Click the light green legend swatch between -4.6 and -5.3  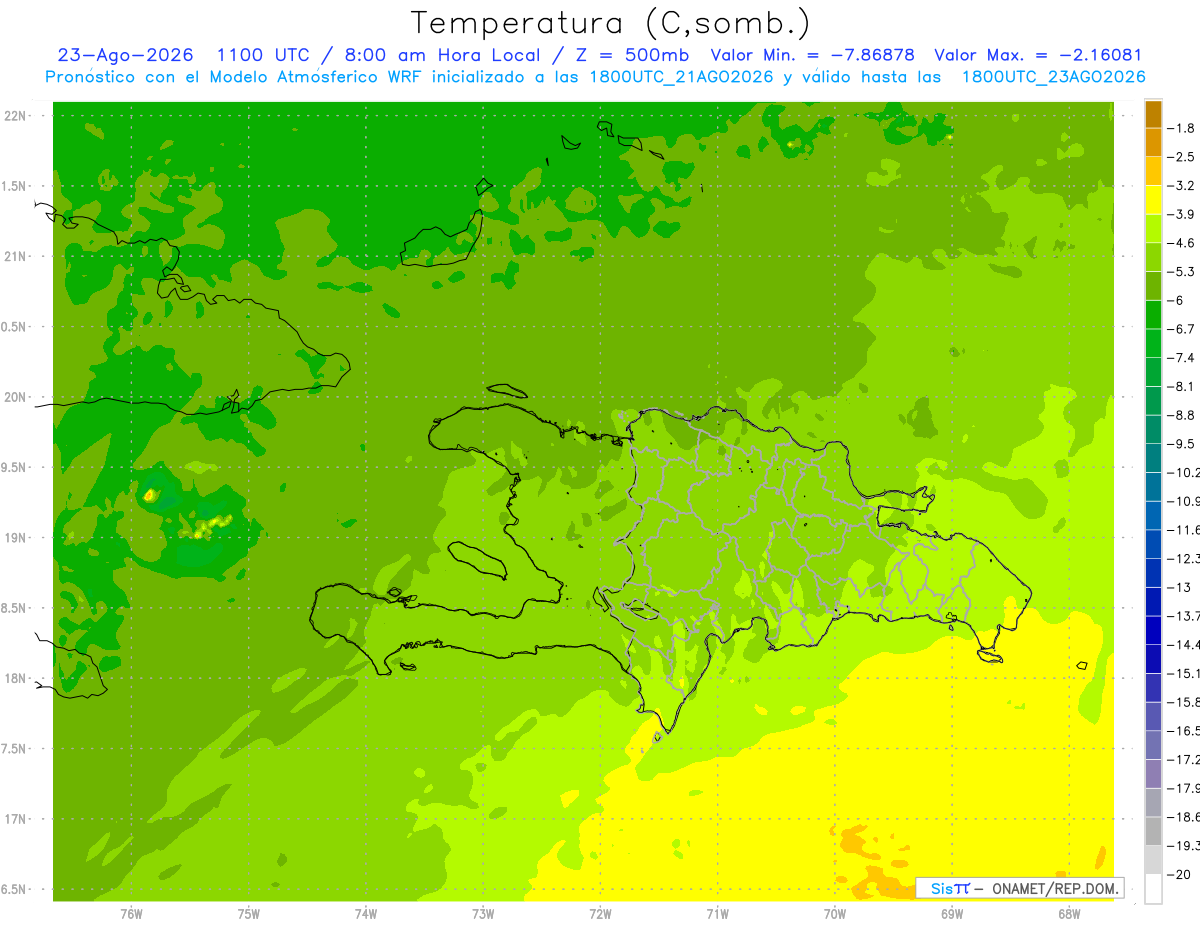(x=1153, y=258)
